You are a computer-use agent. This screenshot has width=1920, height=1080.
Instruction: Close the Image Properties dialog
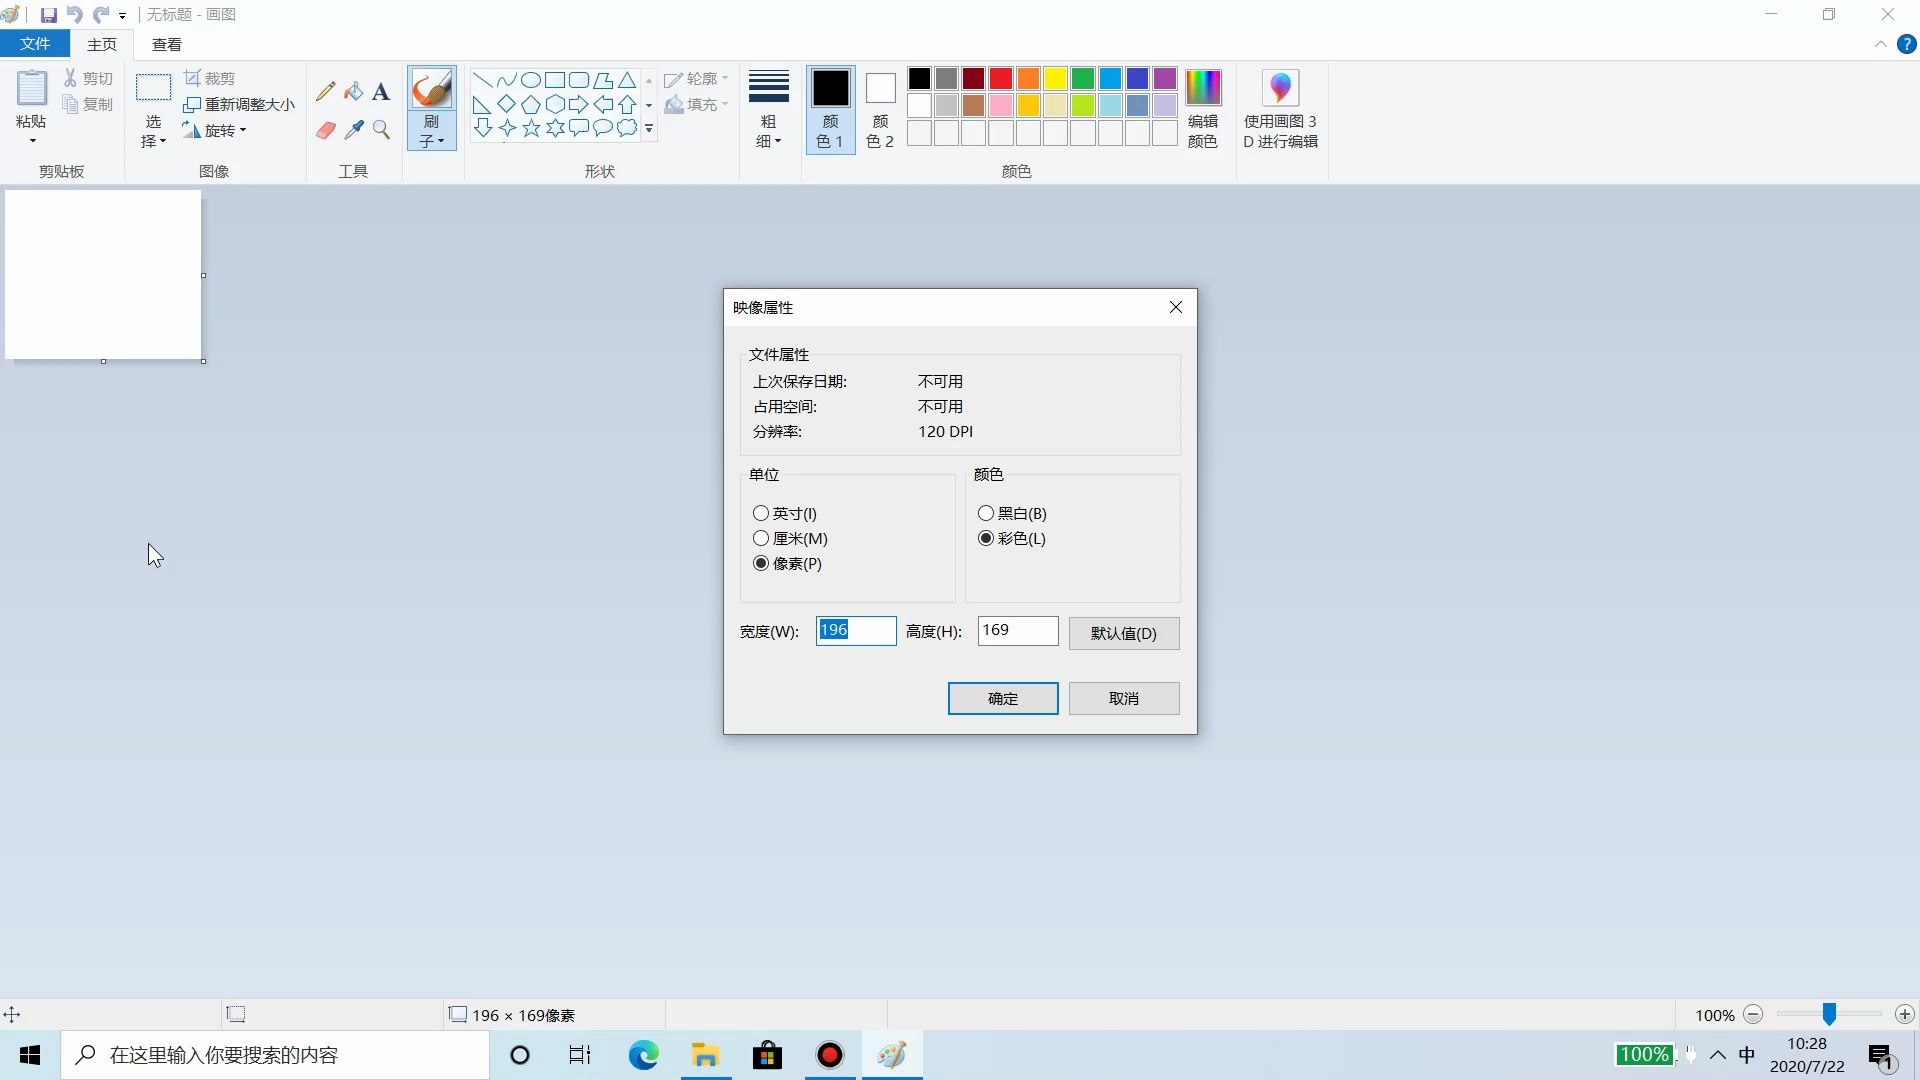[x=1176, y=307]
